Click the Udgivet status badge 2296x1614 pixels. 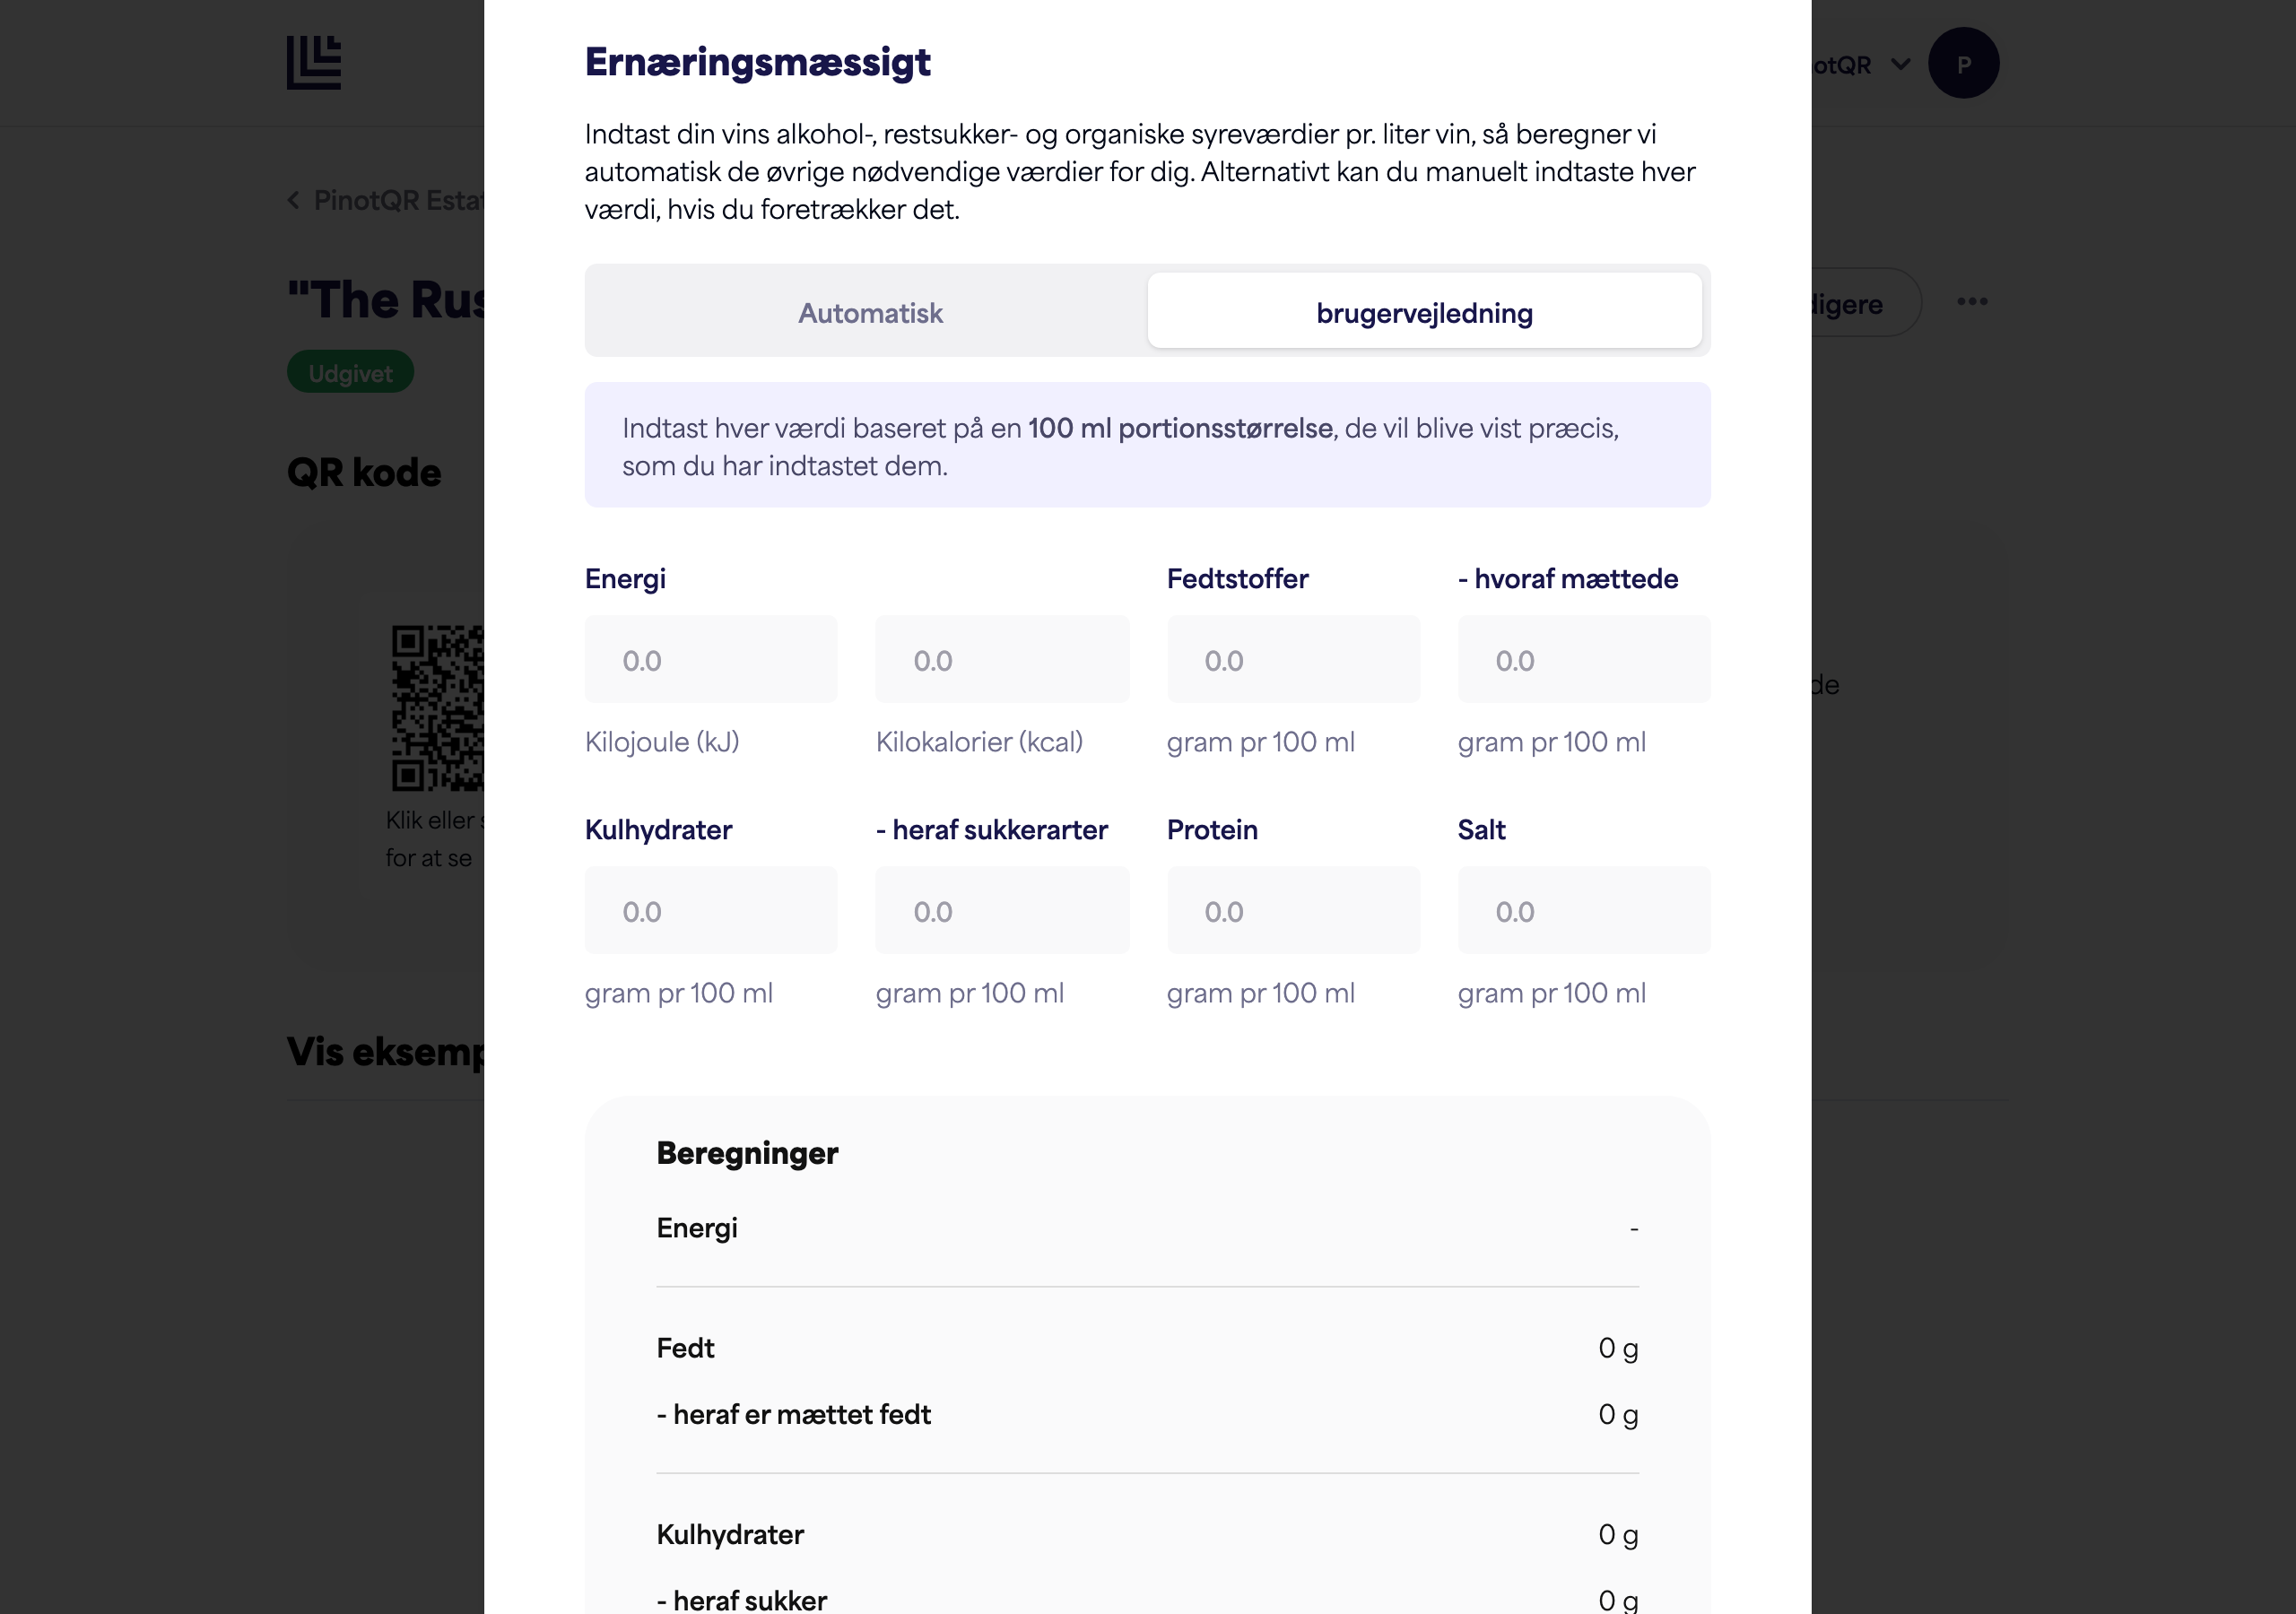click(350, 372)
